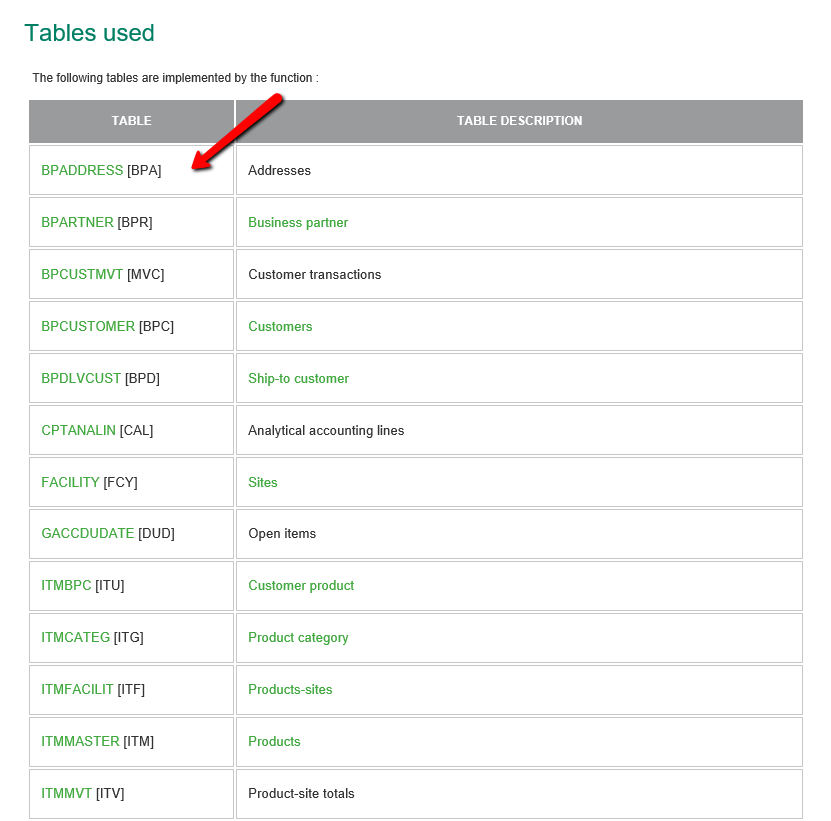
Task: Click the FACILITY table link
Action: [70, 483]
